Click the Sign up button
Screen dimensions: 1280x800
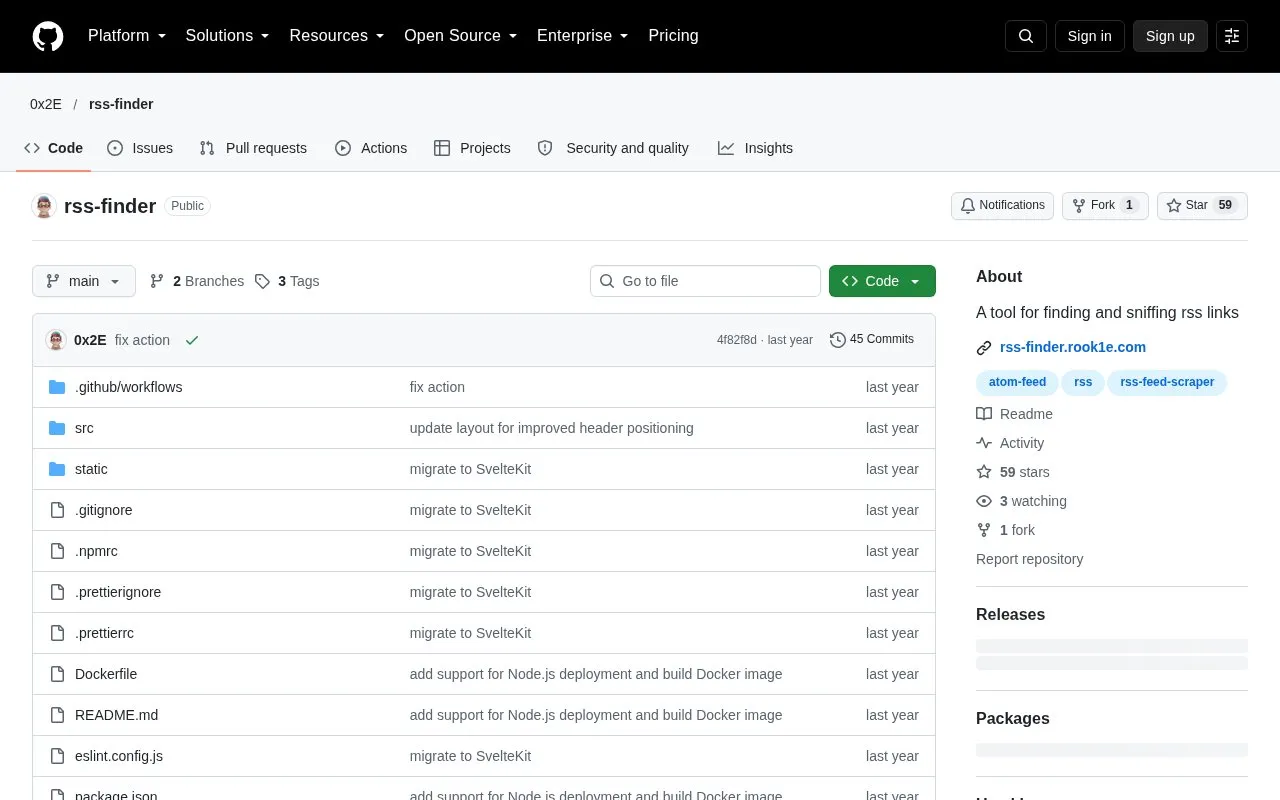coord(1170,36)
